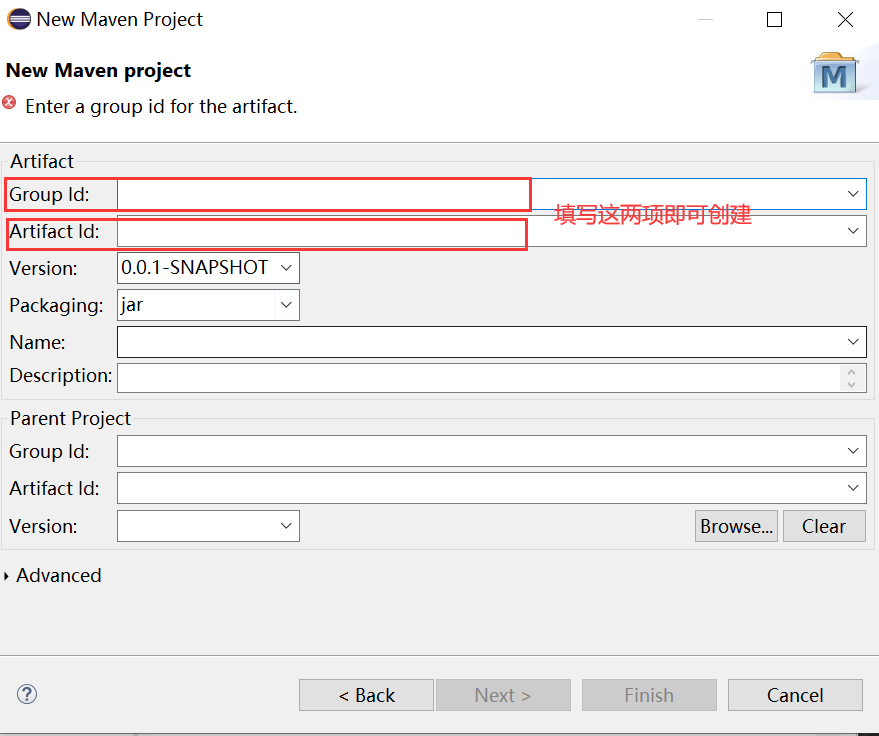Image resolution: width=879 pixels, height=736 pixels.
Task: Open Parent Project Version dropdown
Action: pyautogui.click(x=286, y=526)
